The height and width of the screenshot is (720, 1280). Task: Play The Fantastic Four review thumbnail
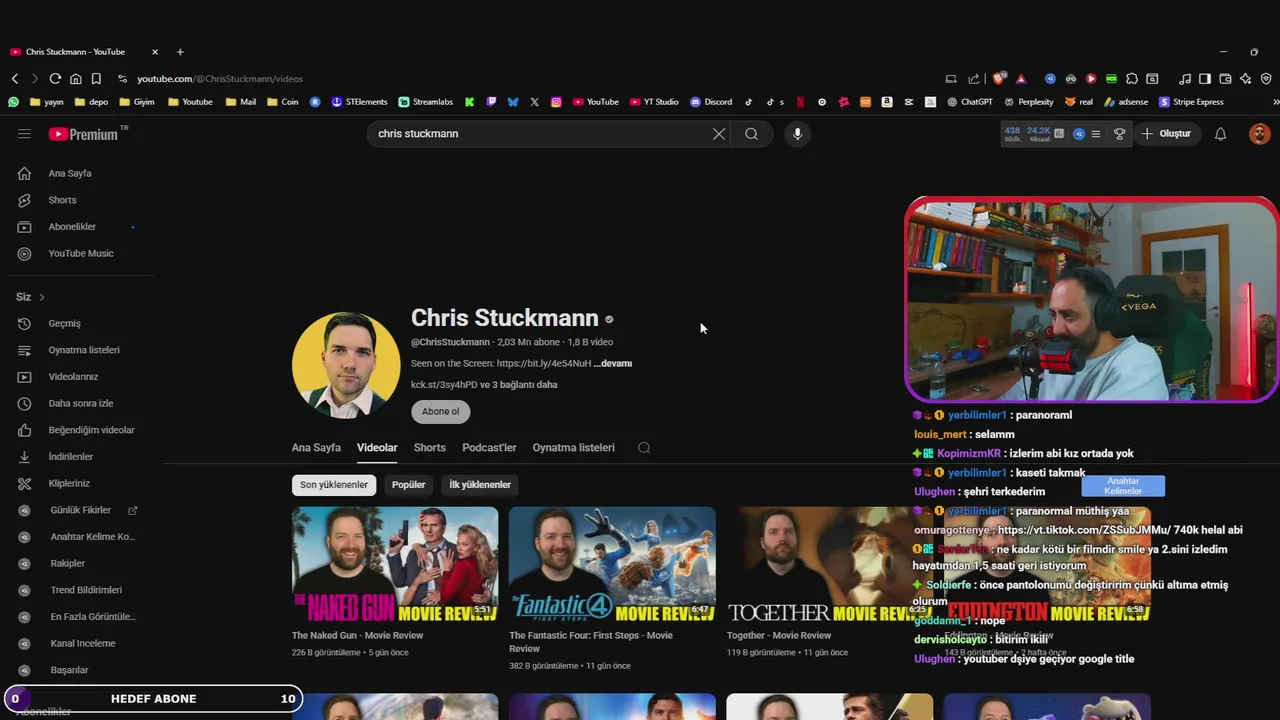pyautogui.click(x=612, y=565)
